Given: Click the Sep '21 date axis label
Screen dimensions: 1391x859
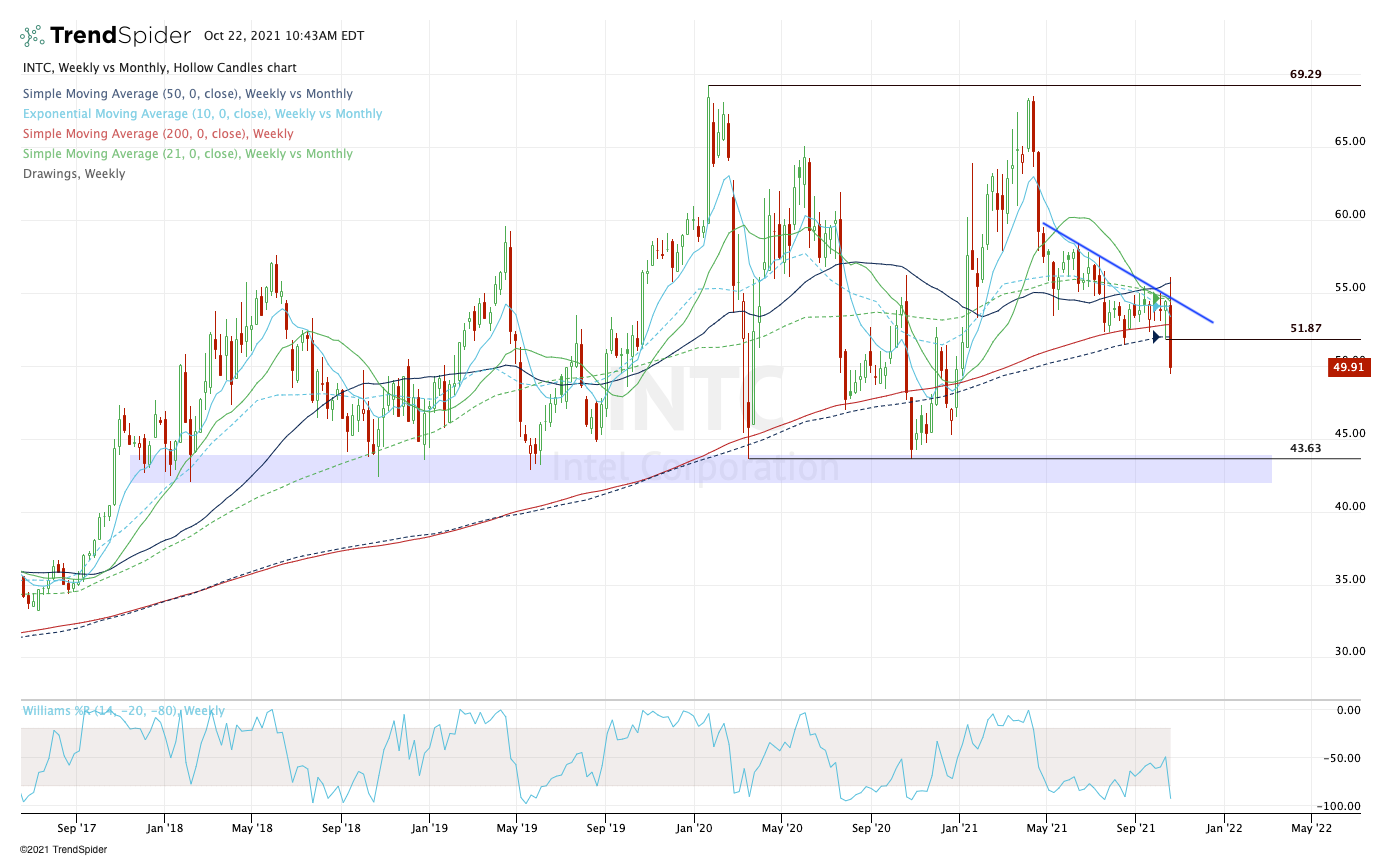Looking at the screenshot, I should point(1136,828).
